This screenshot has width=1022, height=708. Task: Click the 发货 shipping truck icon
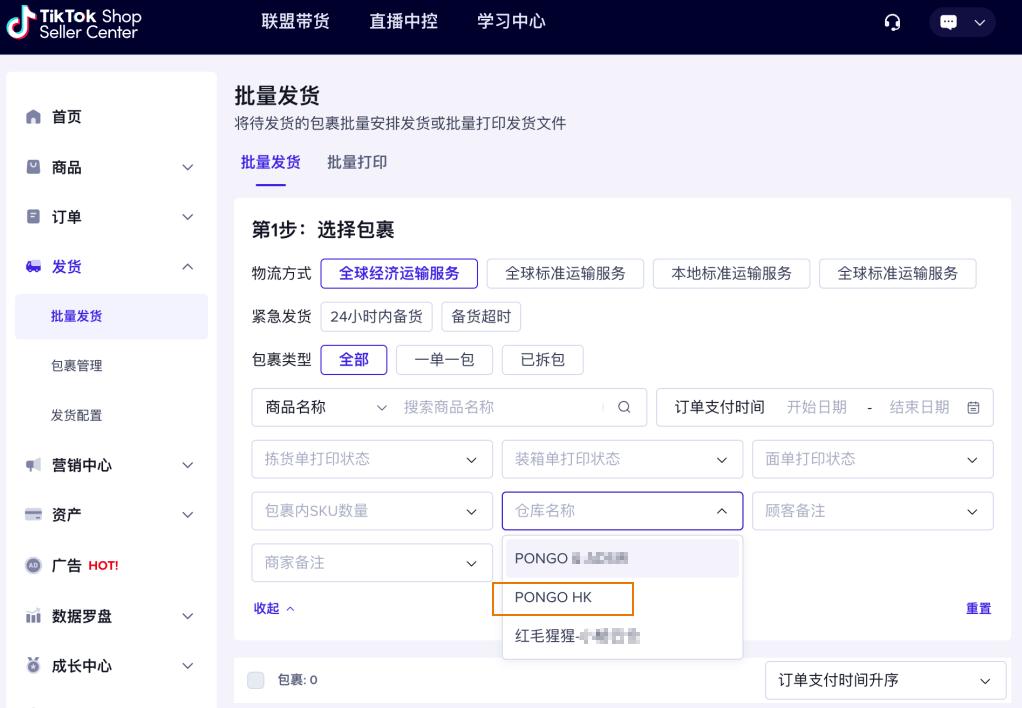(x=34, y=267)
